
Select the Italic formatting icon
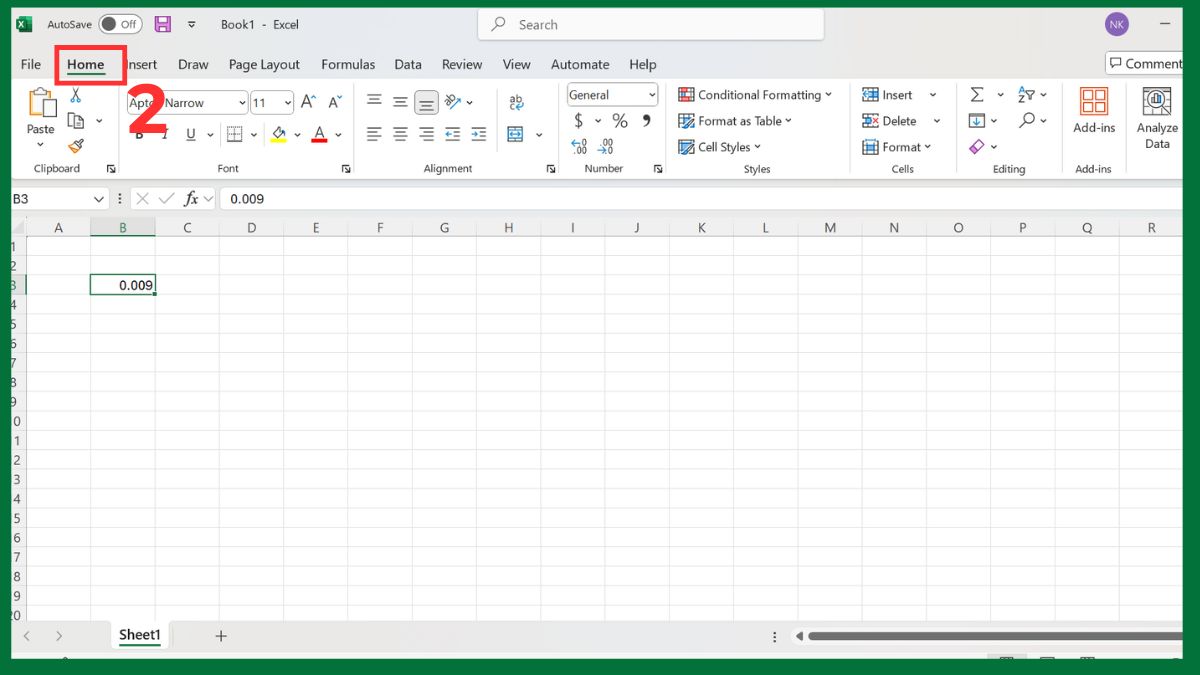tap(163, 133)
